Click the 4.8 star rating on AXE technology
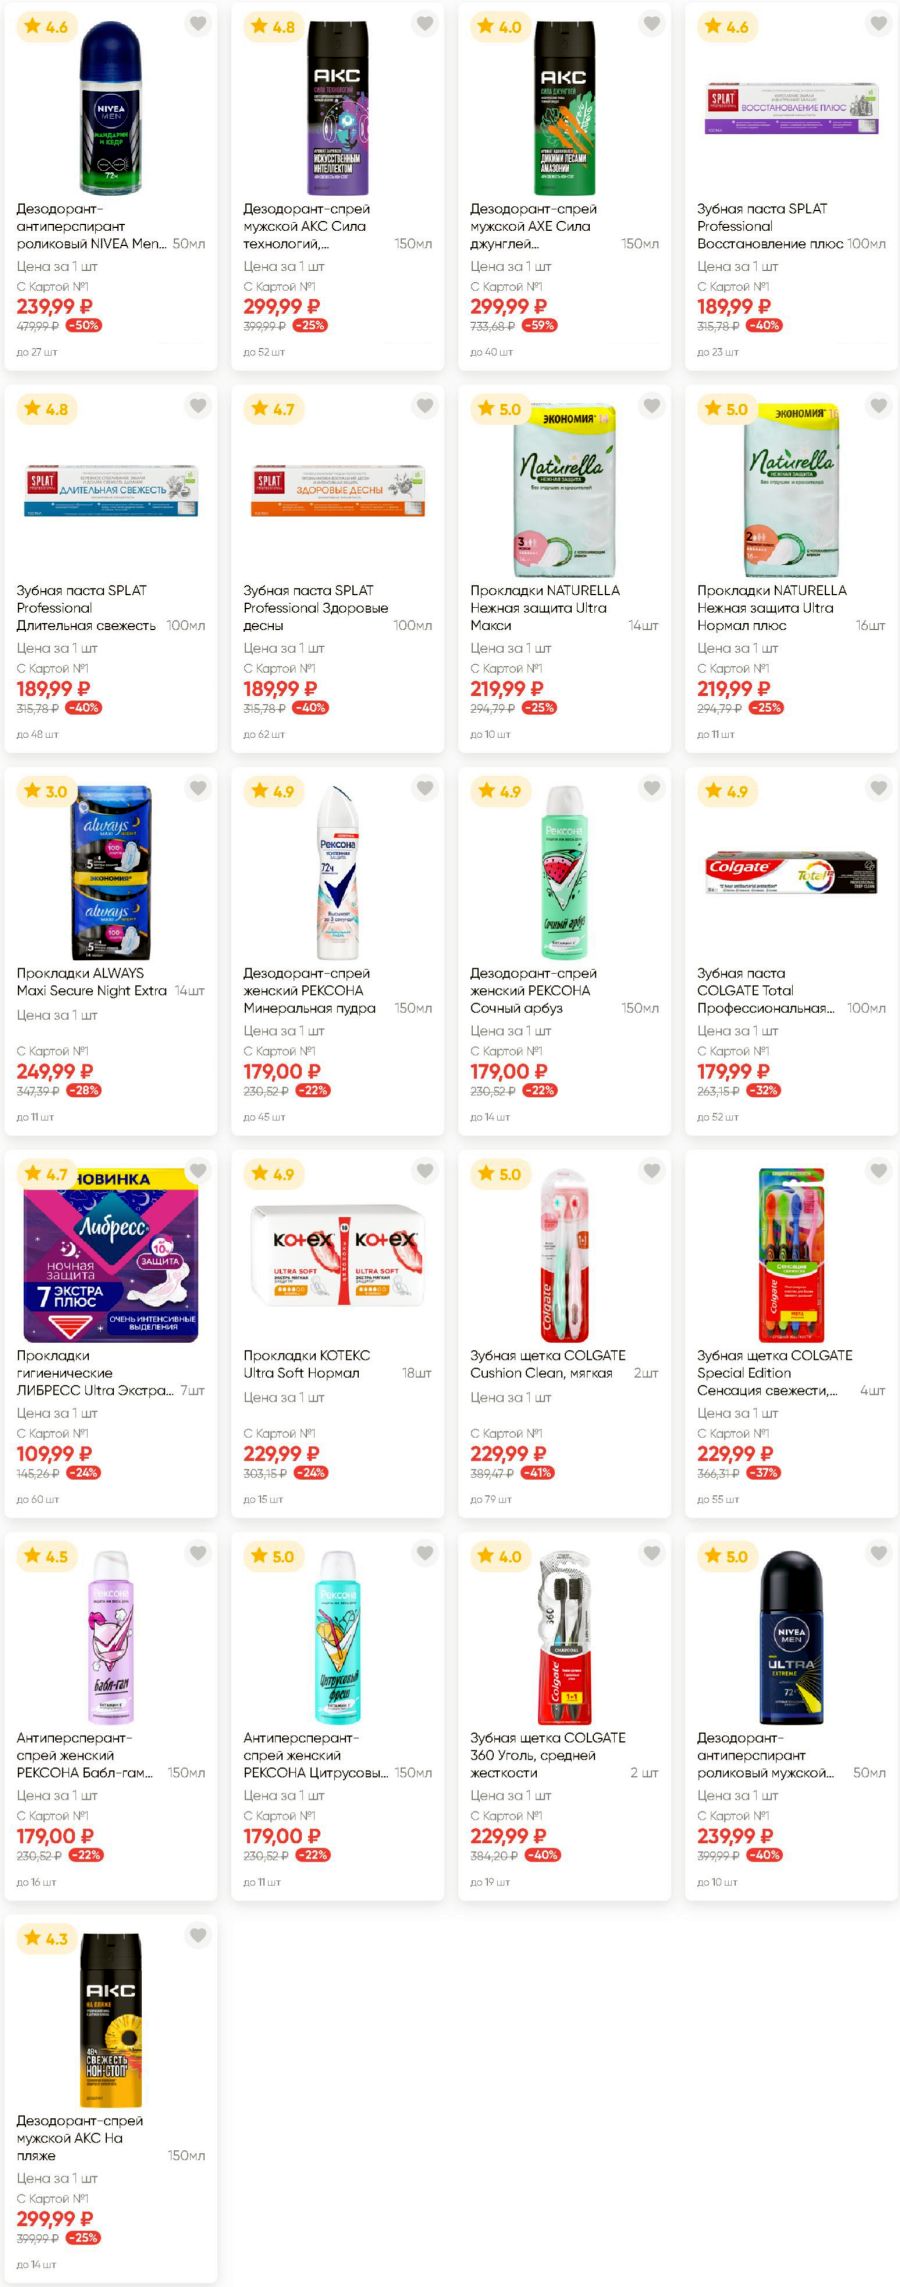This screenshot has height=2287, width=900. (273, 27)
